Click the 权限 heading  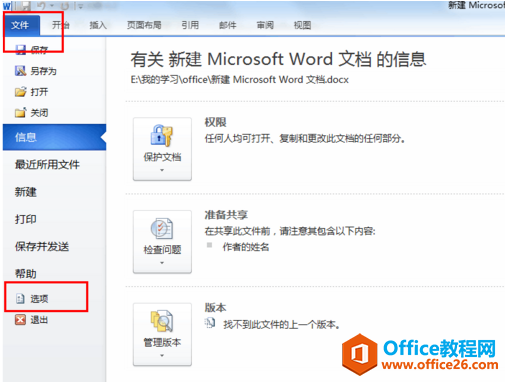215,122
